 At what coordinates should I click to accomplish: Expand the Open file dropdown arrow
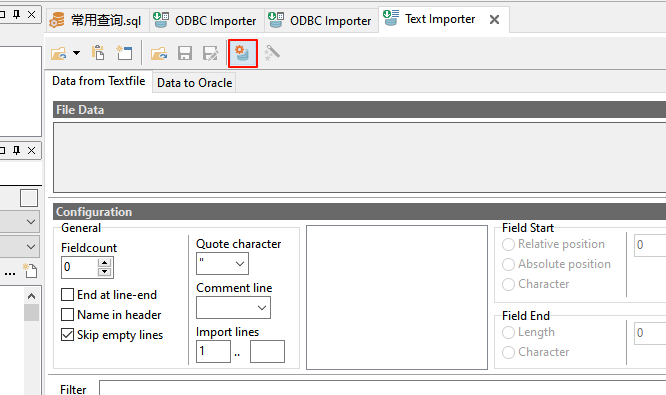76,53
